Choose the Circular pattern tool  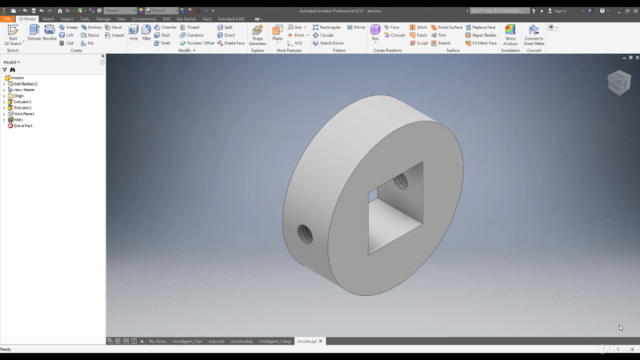(x=323, y=35)
